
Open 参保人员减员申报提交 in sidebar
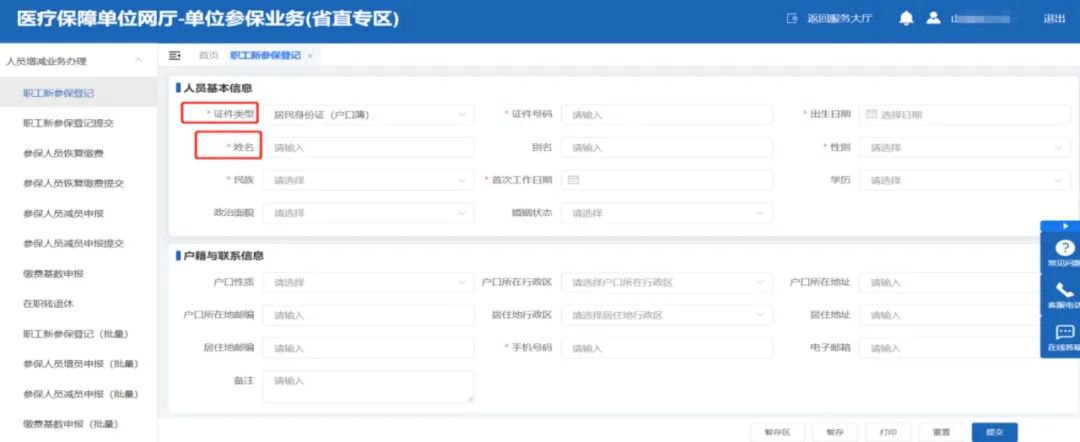[74, 243]
